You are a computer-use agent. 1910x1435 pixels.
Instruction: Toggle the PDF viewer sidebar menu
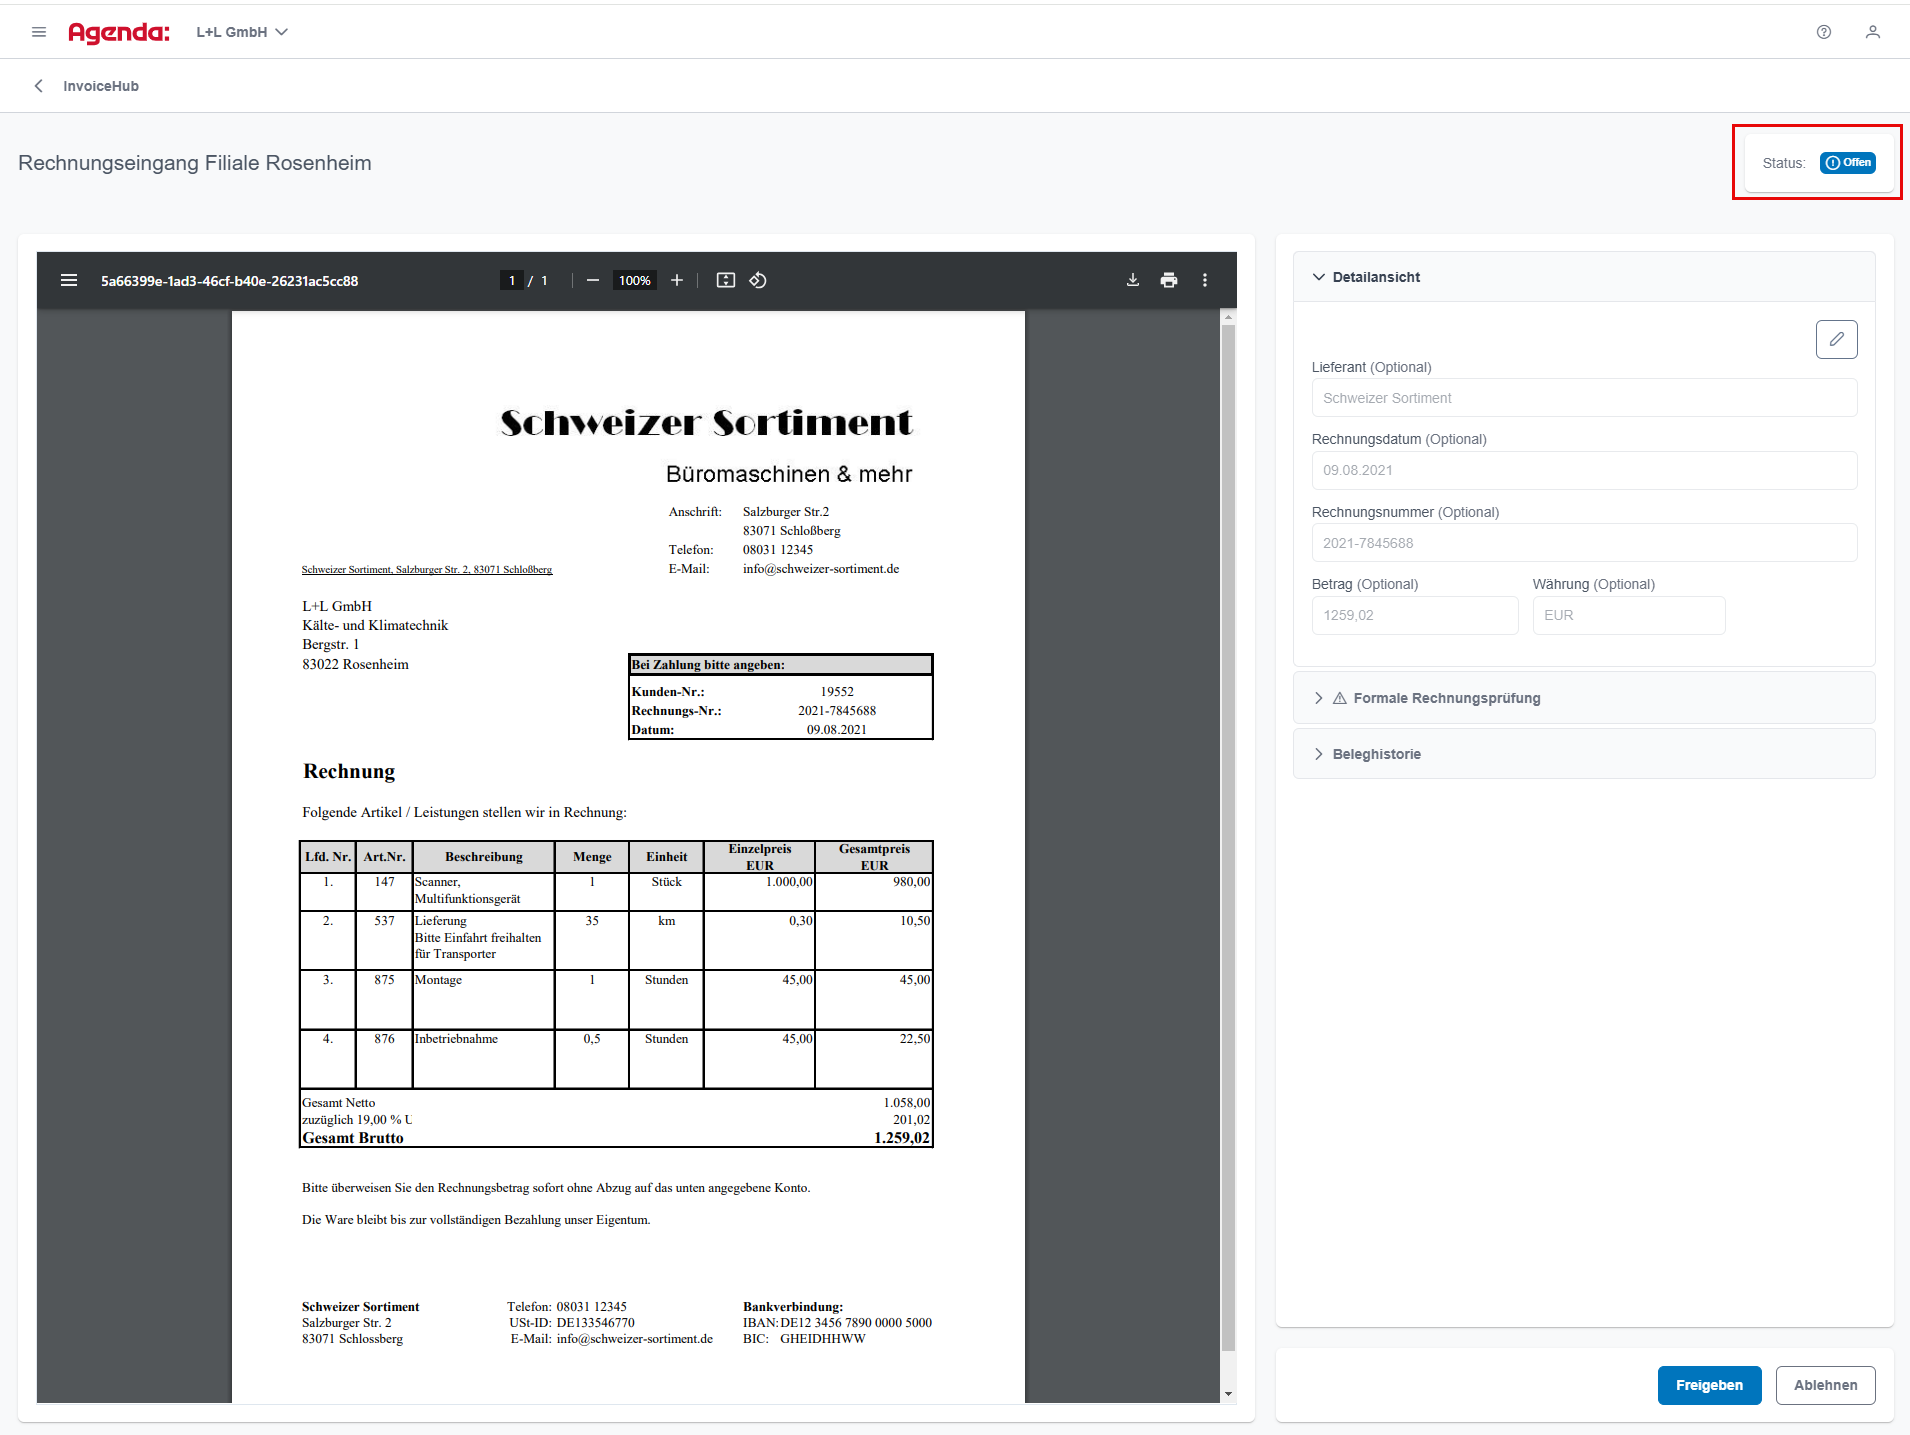click(69, 280)
